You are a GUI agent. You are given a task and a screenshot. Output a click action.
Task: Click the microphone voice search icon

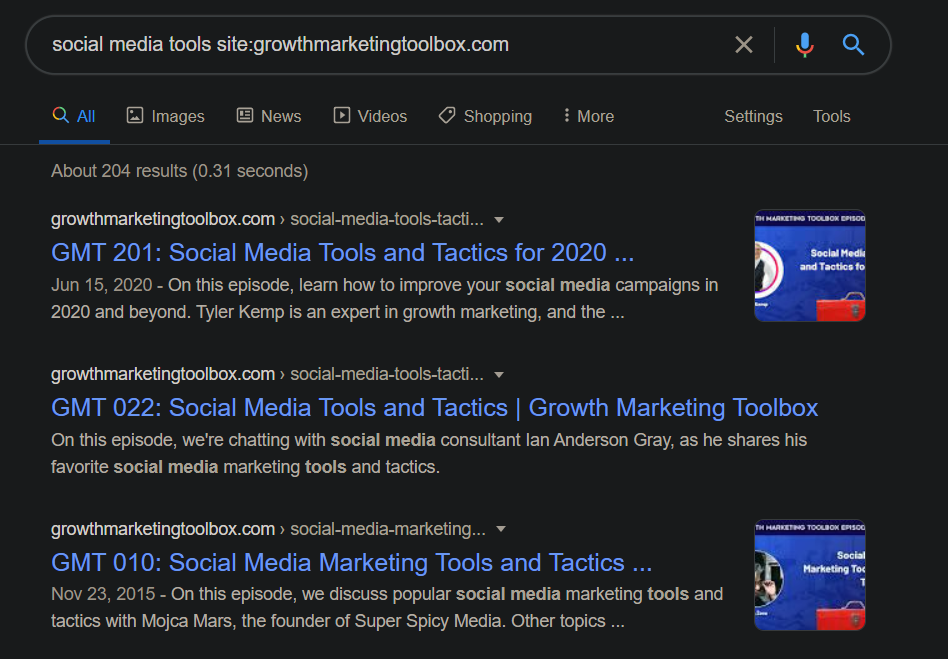[x=804, y=45]
